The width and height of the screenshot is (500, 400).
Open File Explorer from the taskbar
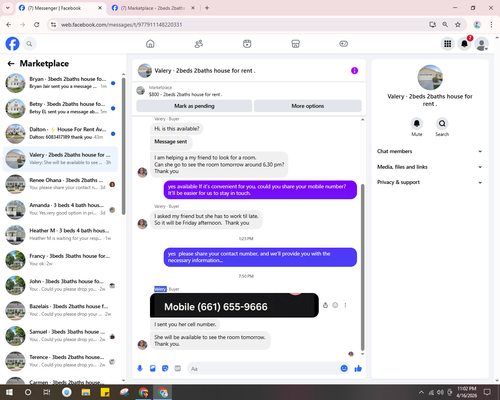(86, 392)
